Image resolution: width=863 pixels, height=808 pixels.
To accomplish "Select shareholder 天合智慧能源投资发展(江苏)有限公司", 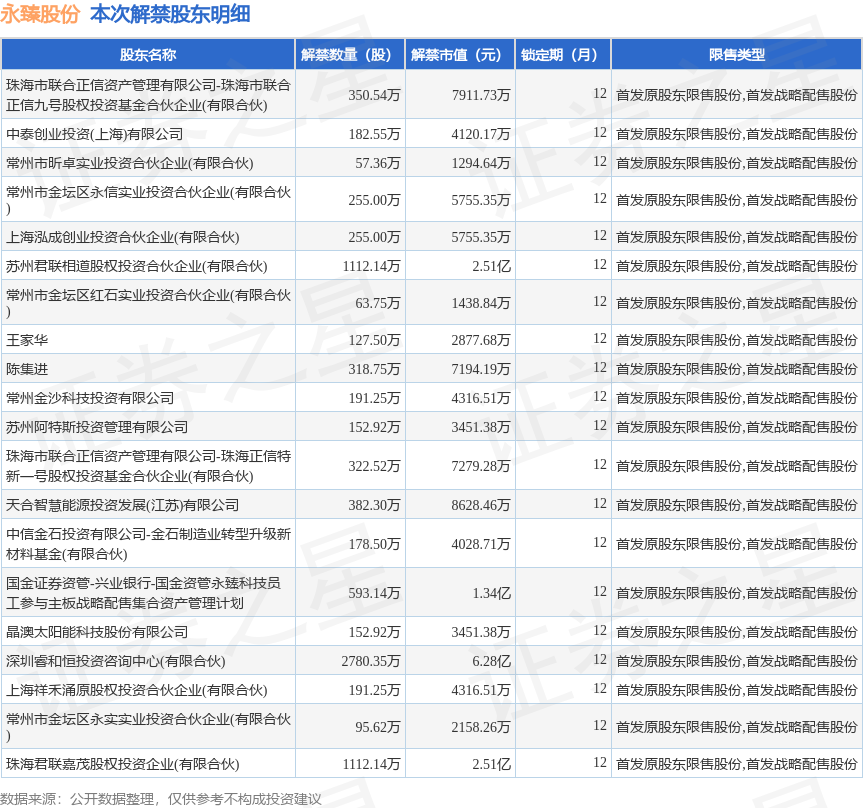I will 122,505.
